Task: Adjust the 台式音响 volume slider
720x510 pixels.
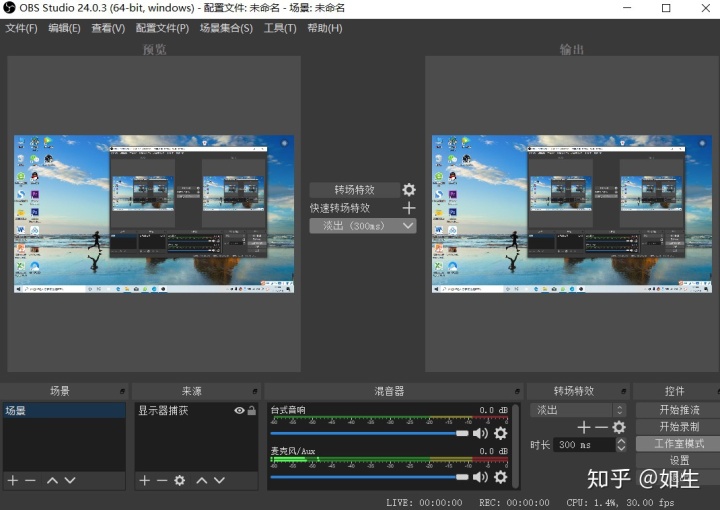Action: click(369, 433)
